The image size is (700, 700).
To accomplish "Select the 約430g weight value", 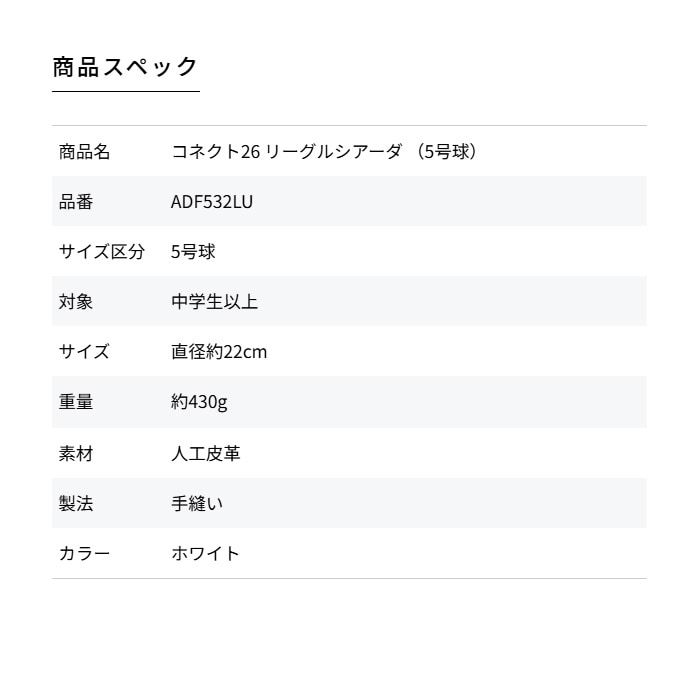I will click(x=199, y=402).
